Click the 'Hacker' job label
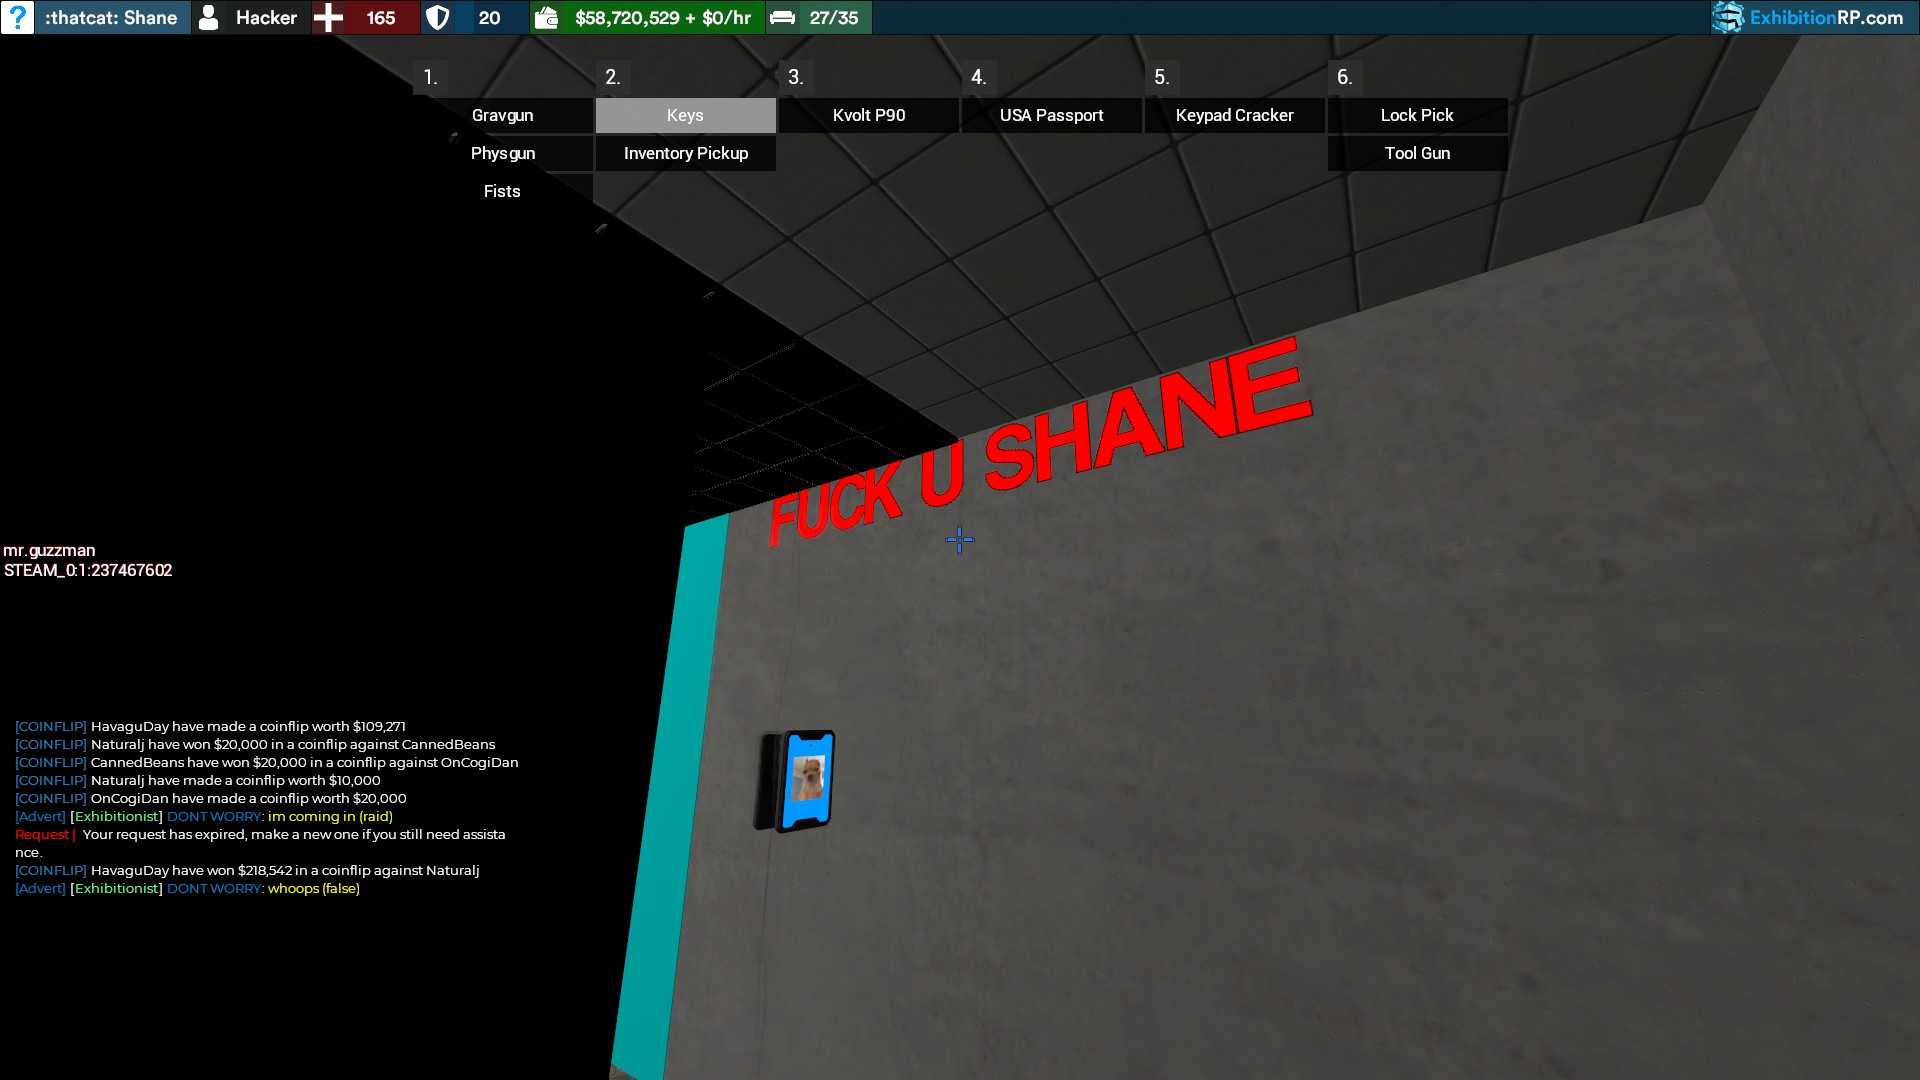 (x=266, y=17)
